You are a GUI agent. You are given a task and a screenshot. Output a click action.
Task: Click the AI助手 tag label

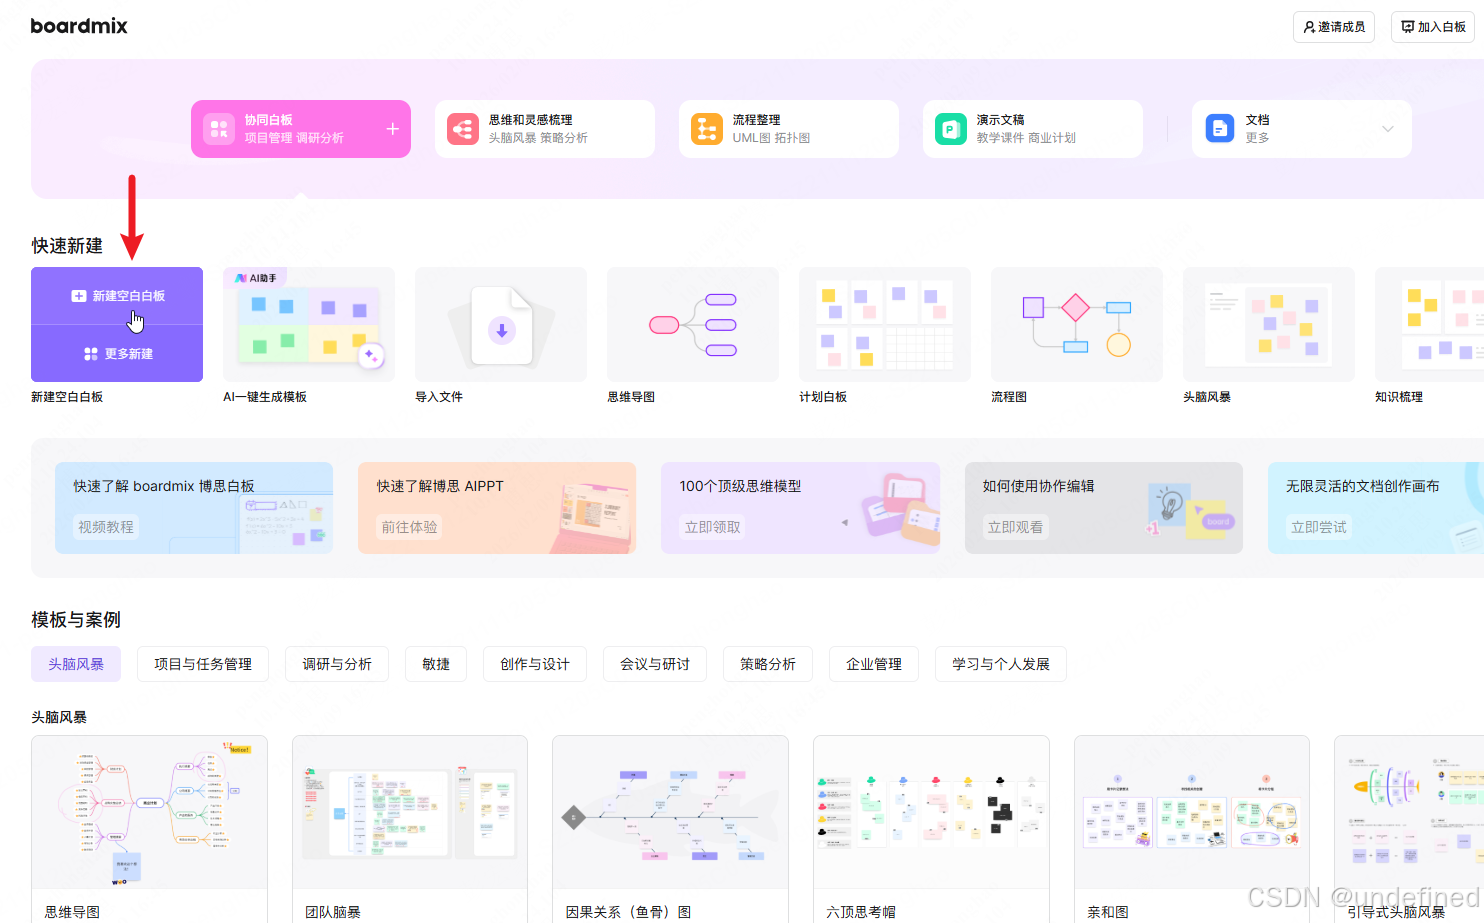tap(257, 278)
